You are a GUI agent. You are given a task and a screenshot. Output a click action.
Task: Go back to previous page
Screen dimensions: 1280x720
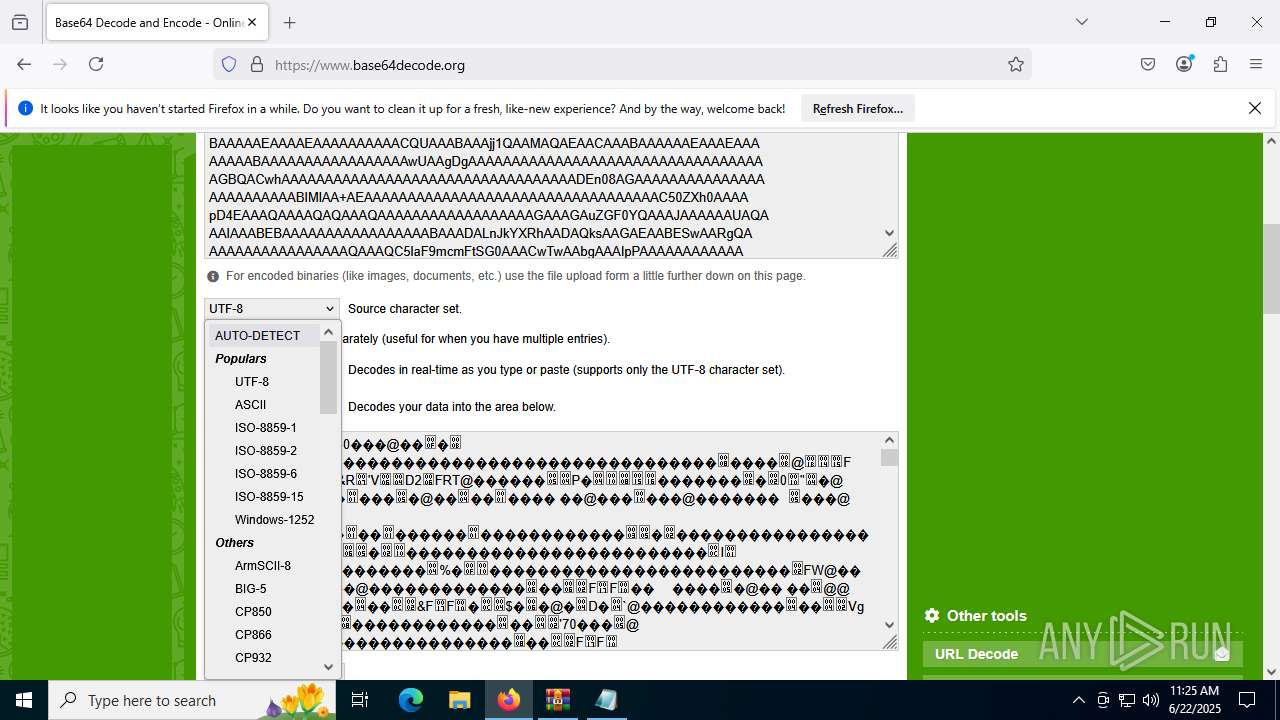24,64
